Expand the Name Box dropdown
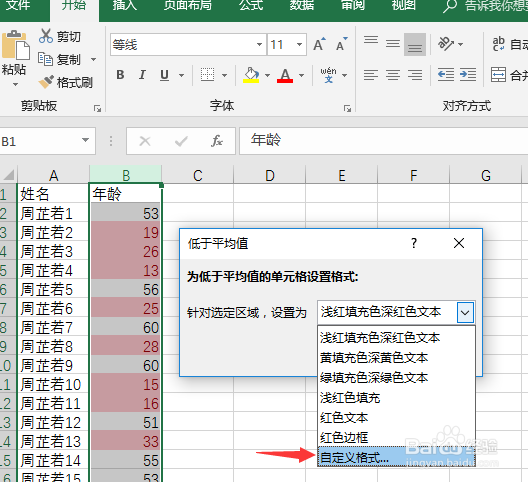The width and height of the screenshot is (528, 482). (x=86, y=140)
